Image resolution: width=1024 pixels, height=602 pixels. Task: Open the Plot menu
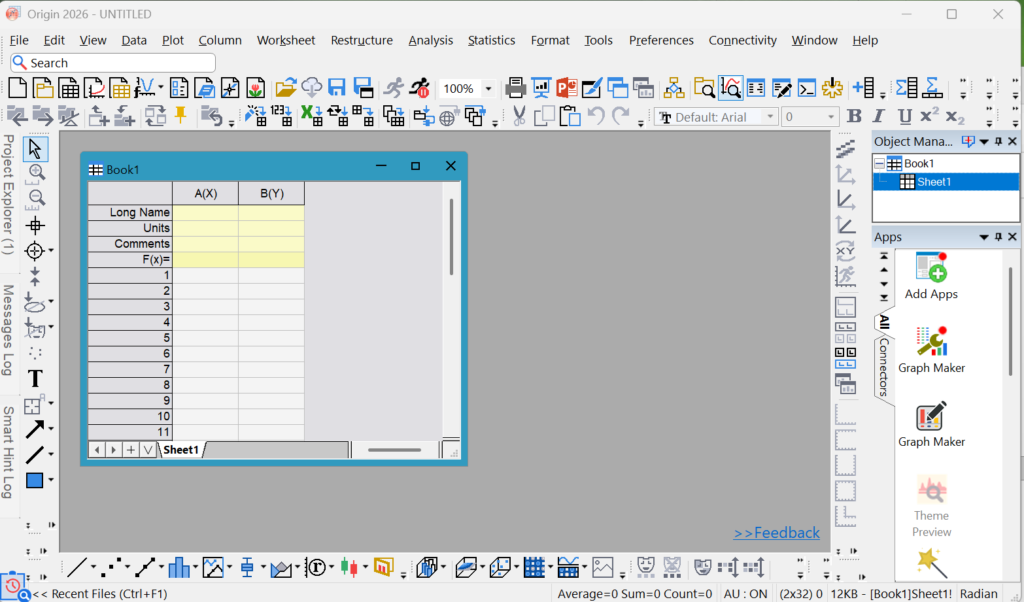[172, 40]
